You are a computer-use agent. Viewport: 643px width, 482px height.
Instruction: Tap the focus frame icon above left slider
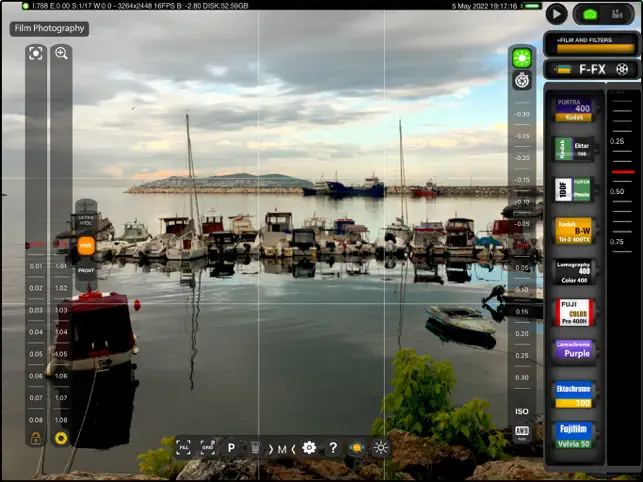[36, 53]
